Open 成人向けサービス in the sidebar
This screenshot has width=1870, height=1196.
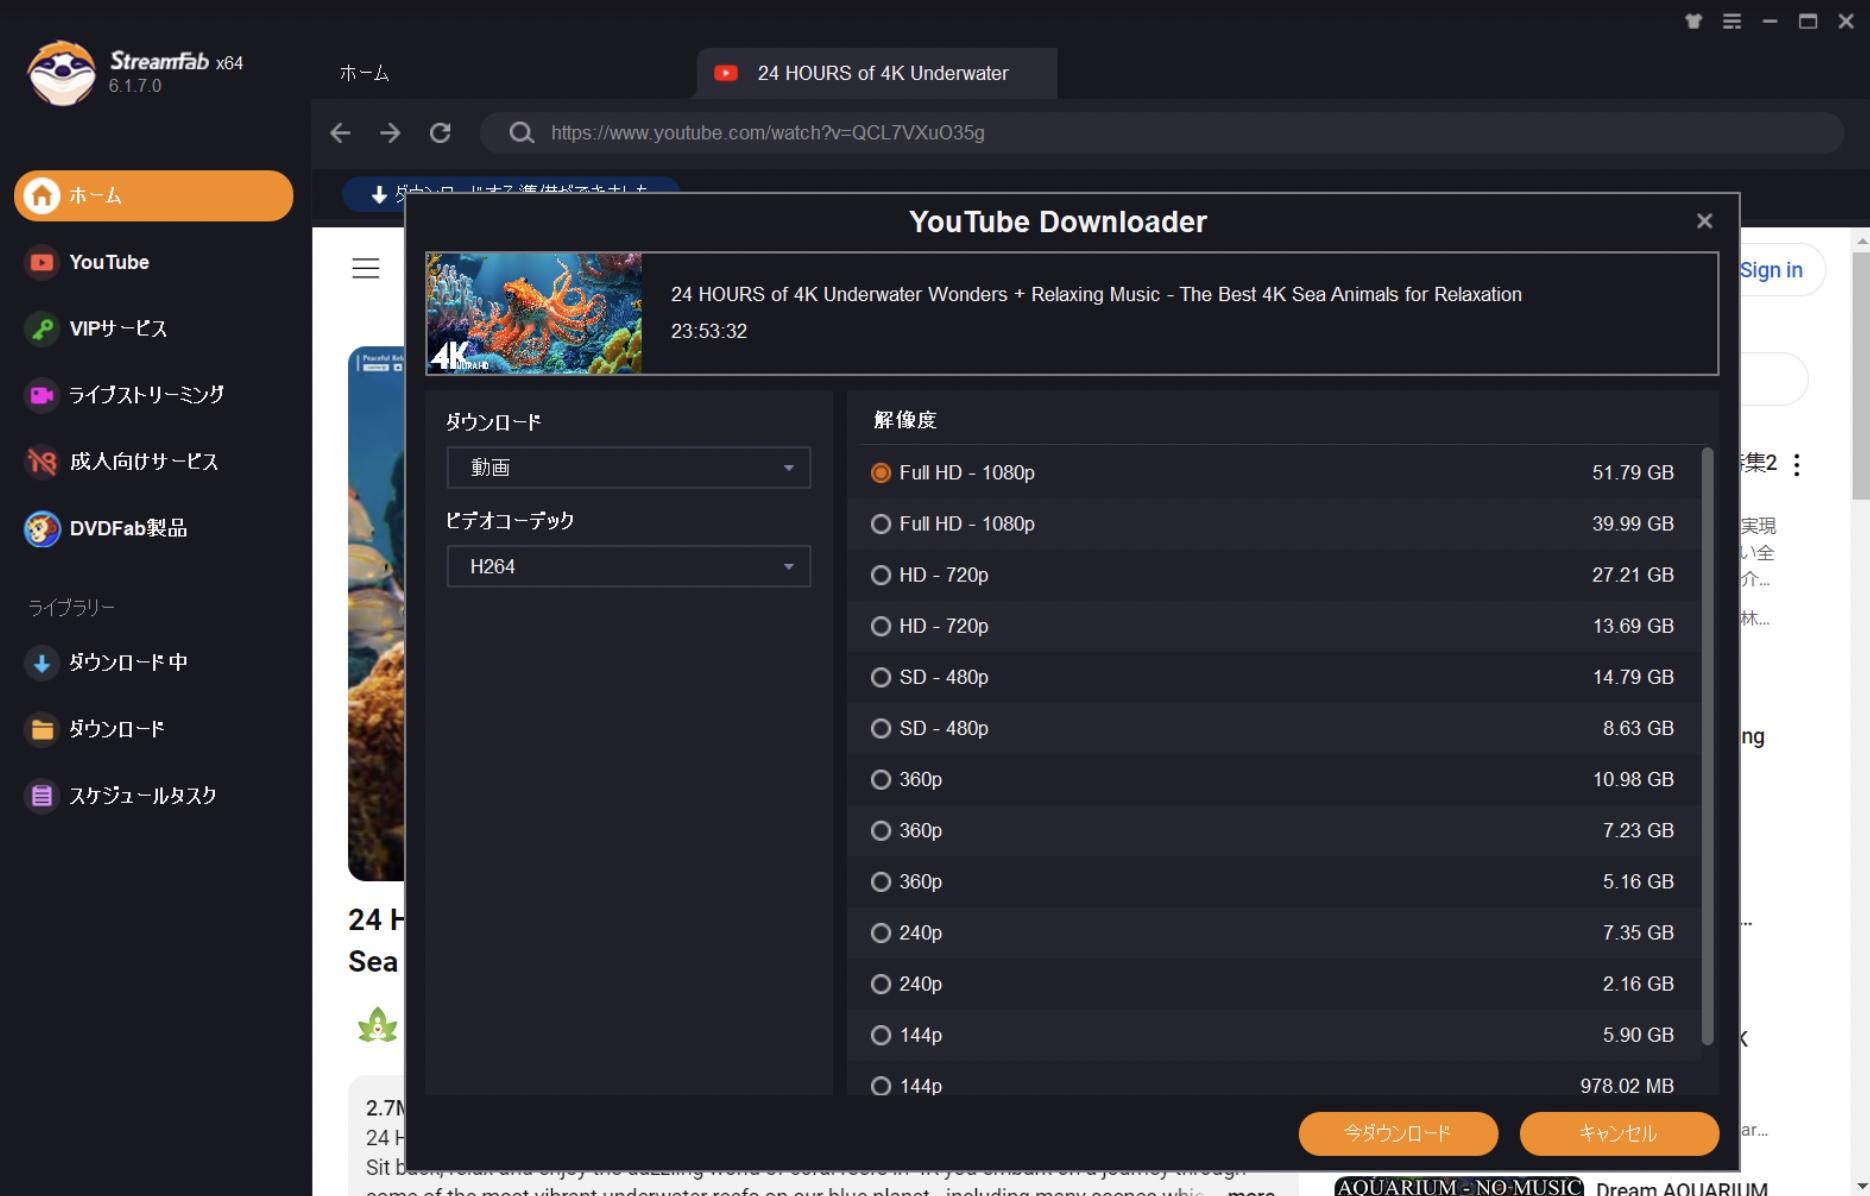[122, 461]
